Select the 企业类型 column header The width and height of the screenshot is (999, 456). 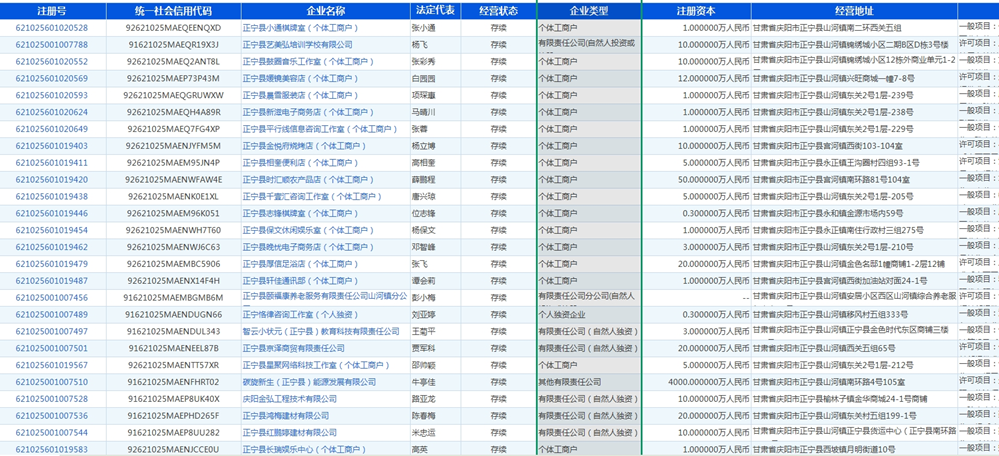point(589,10)
